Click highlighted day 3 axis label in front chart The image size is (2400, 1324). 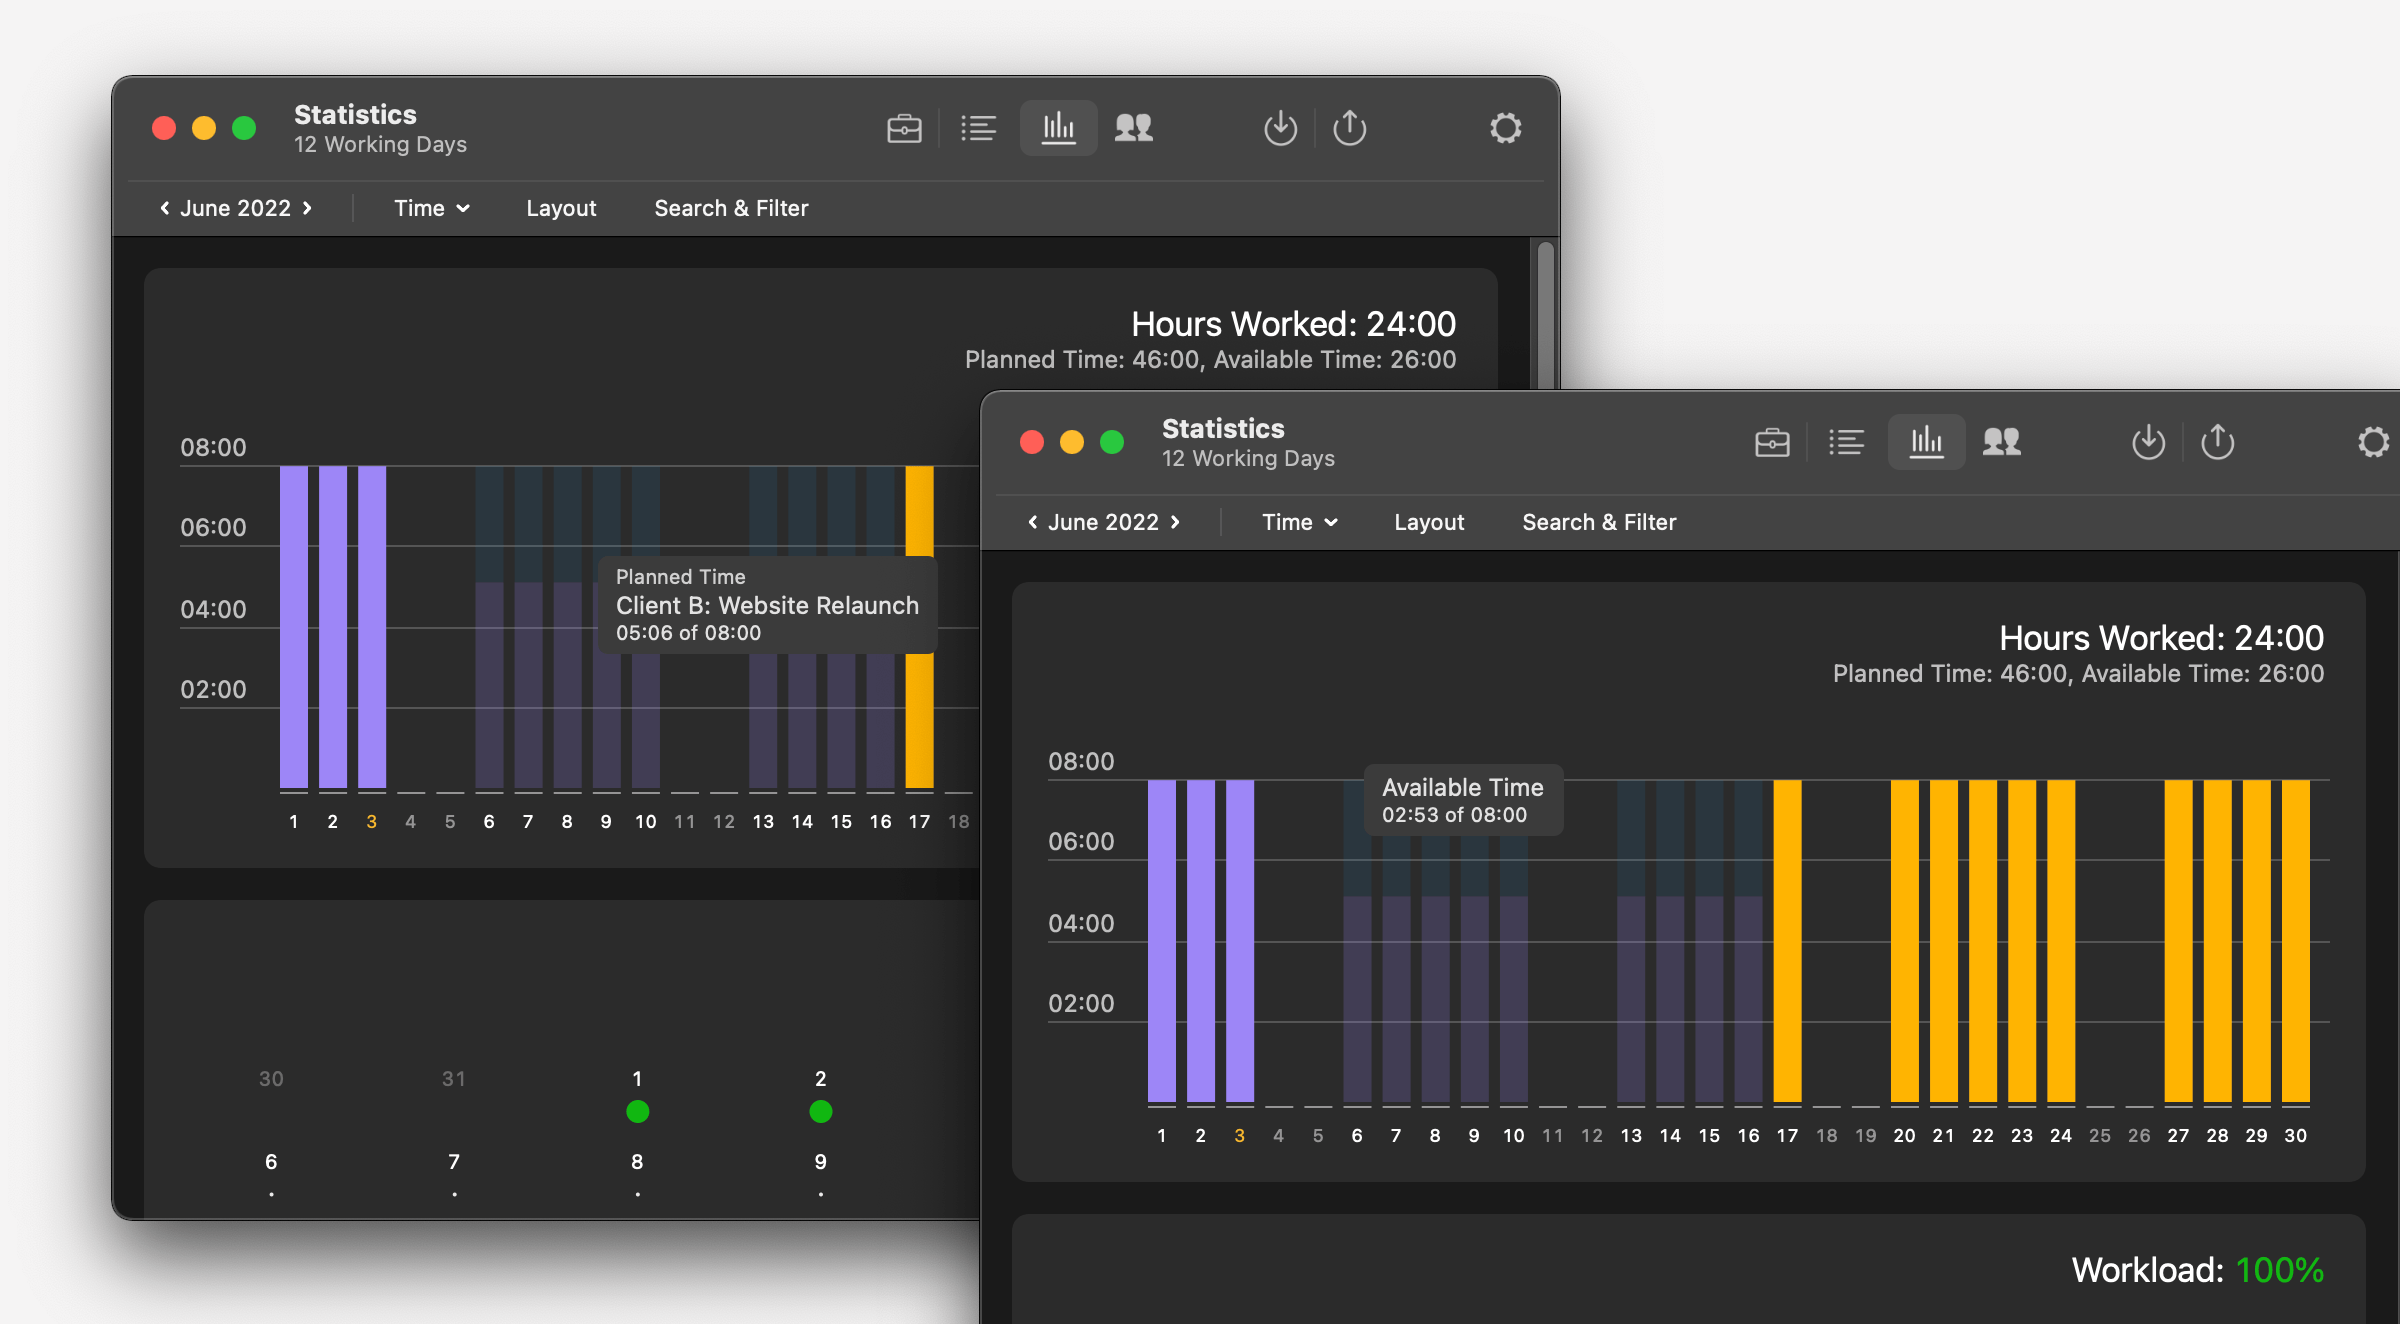pos(1240,1136)
